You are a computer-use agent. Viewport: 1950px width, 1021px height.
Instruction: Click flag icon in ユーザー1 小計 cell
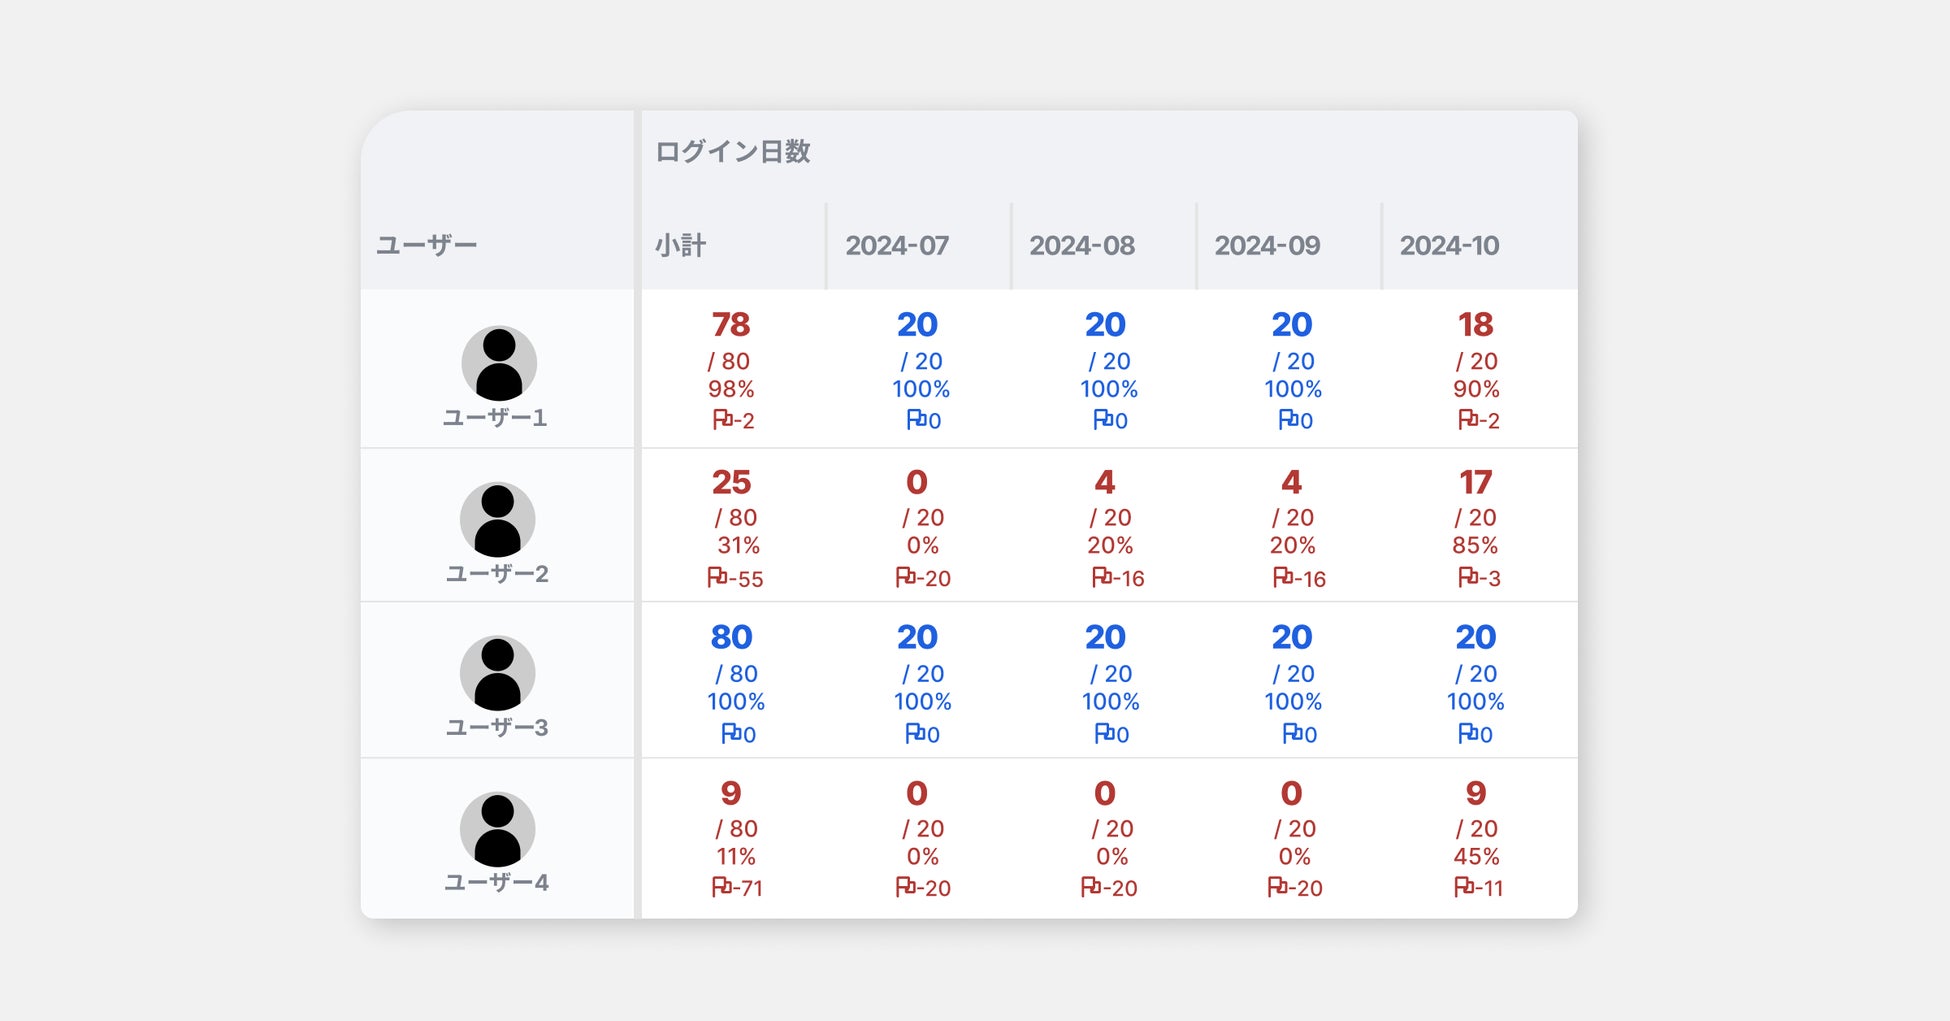tap(721, 420)
